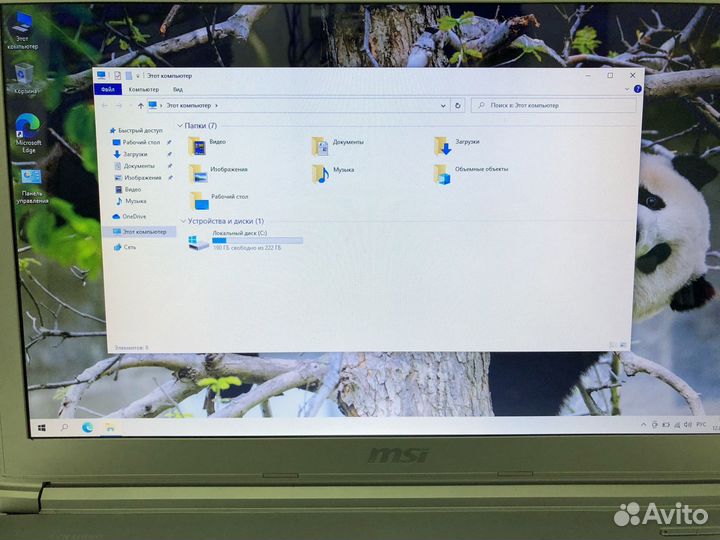The image size is (720, 540).
Task: Click the Edge icon on the taskbar
Action: (x=87, y=428)
